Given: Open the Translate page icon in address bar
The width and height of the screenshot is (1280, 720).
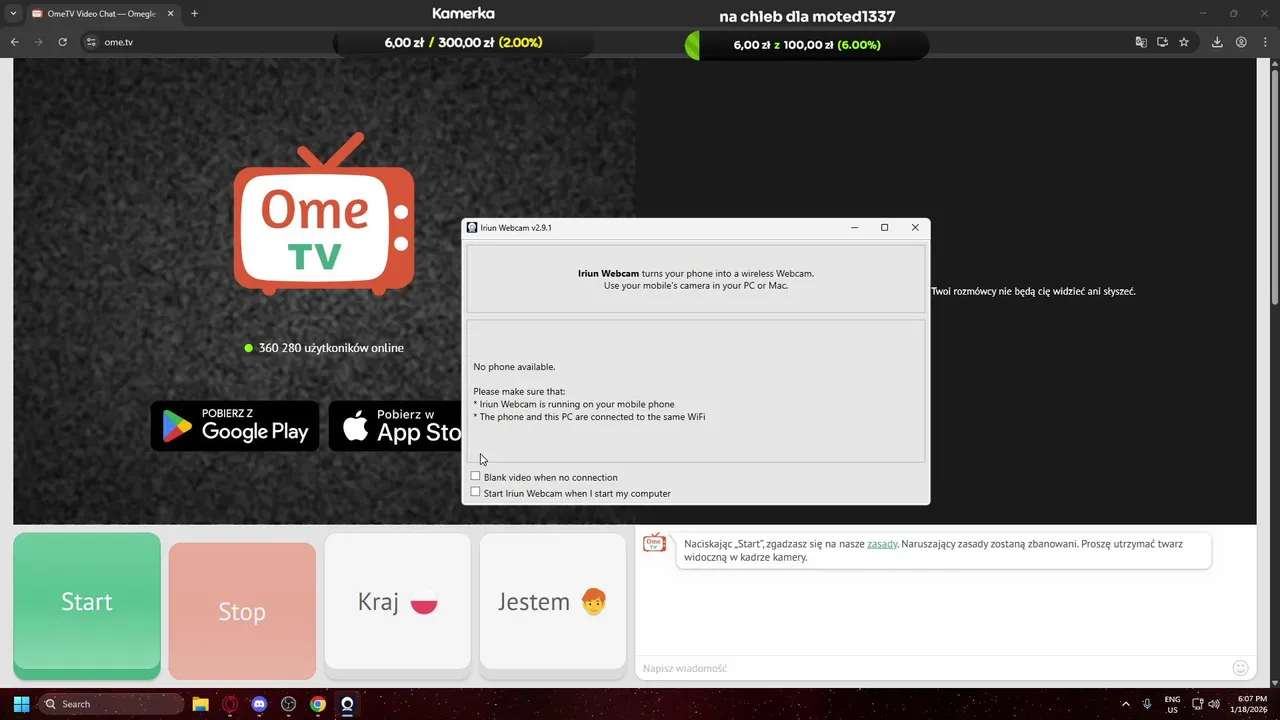Looking at the screenshot, I should click(1141, 42).
